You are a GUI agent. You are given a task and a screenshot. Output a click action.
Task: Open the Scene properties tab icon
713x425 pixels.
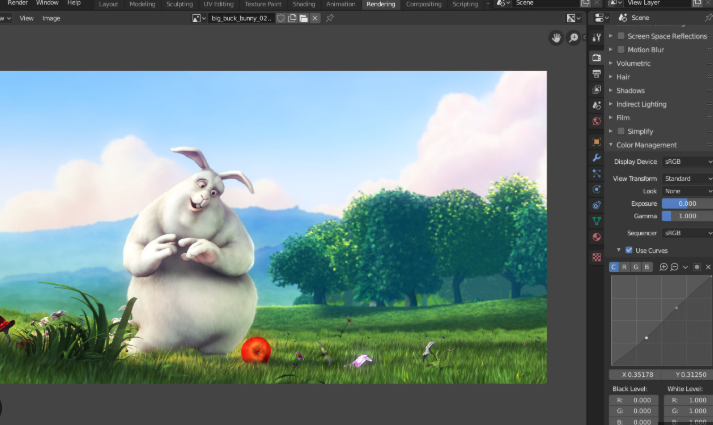[x=597, y=105]
